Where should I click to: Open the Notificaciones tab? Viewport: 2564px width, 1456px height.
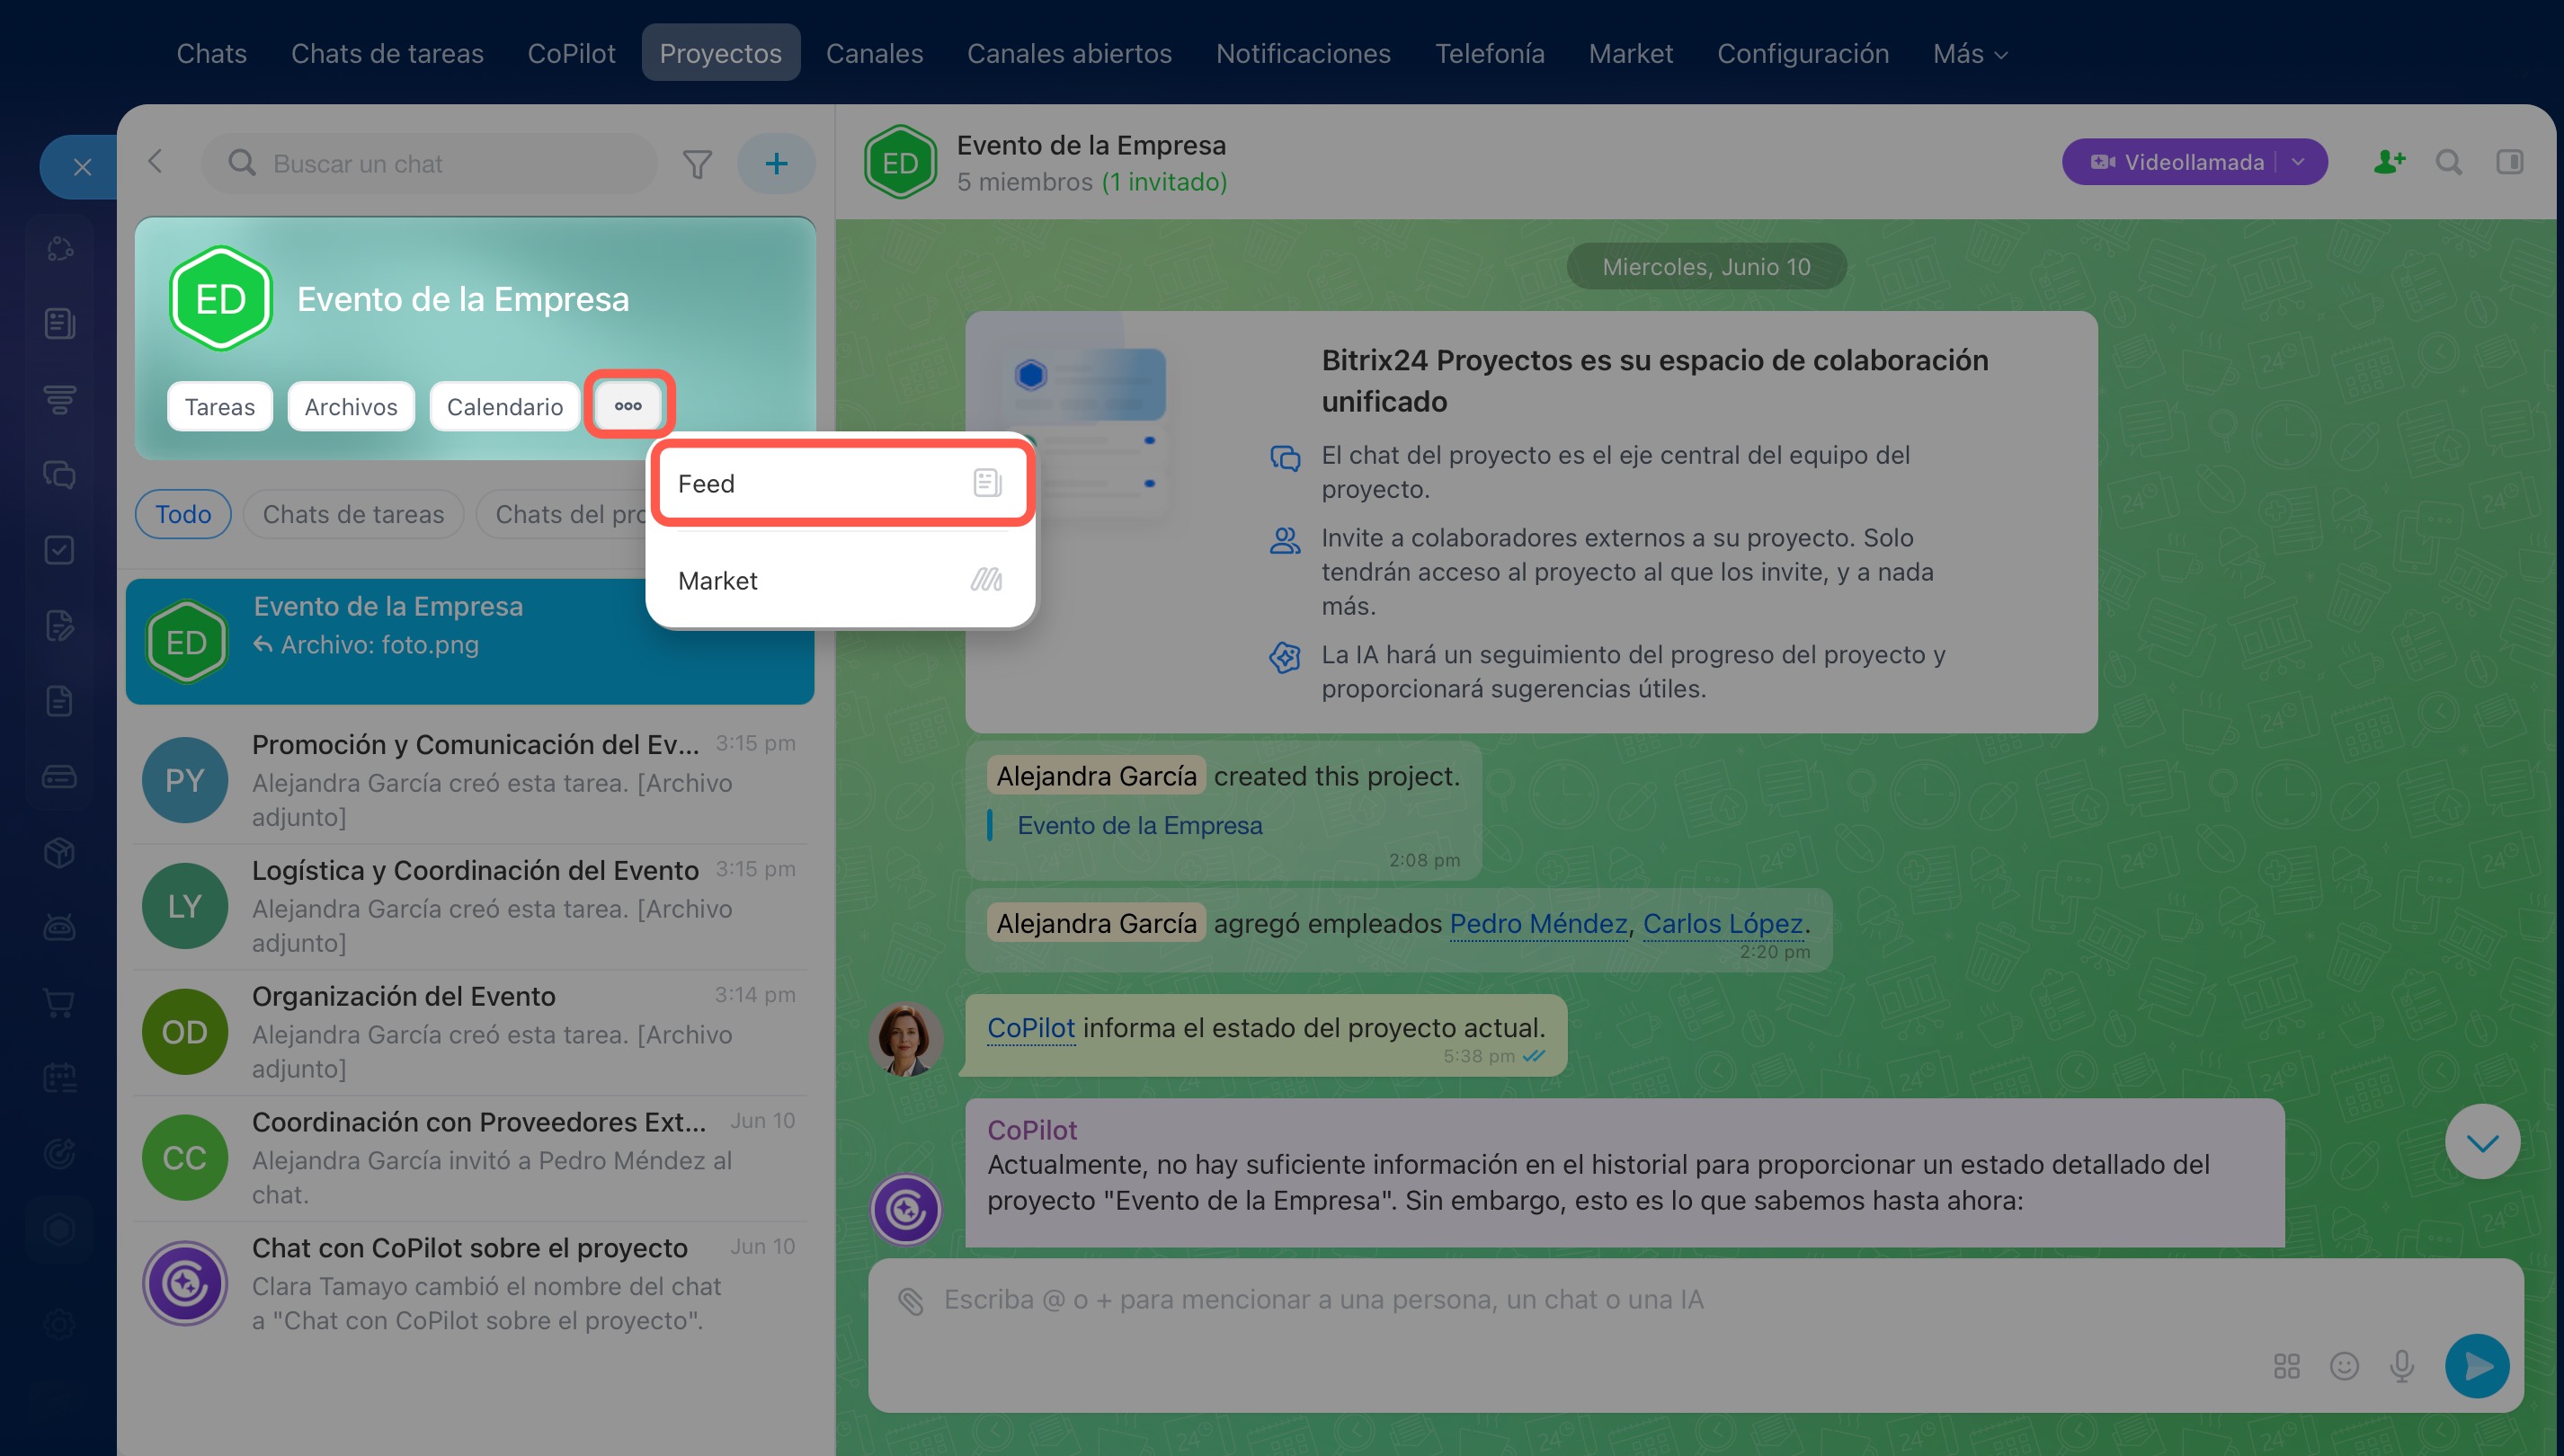coord(1303,53)
